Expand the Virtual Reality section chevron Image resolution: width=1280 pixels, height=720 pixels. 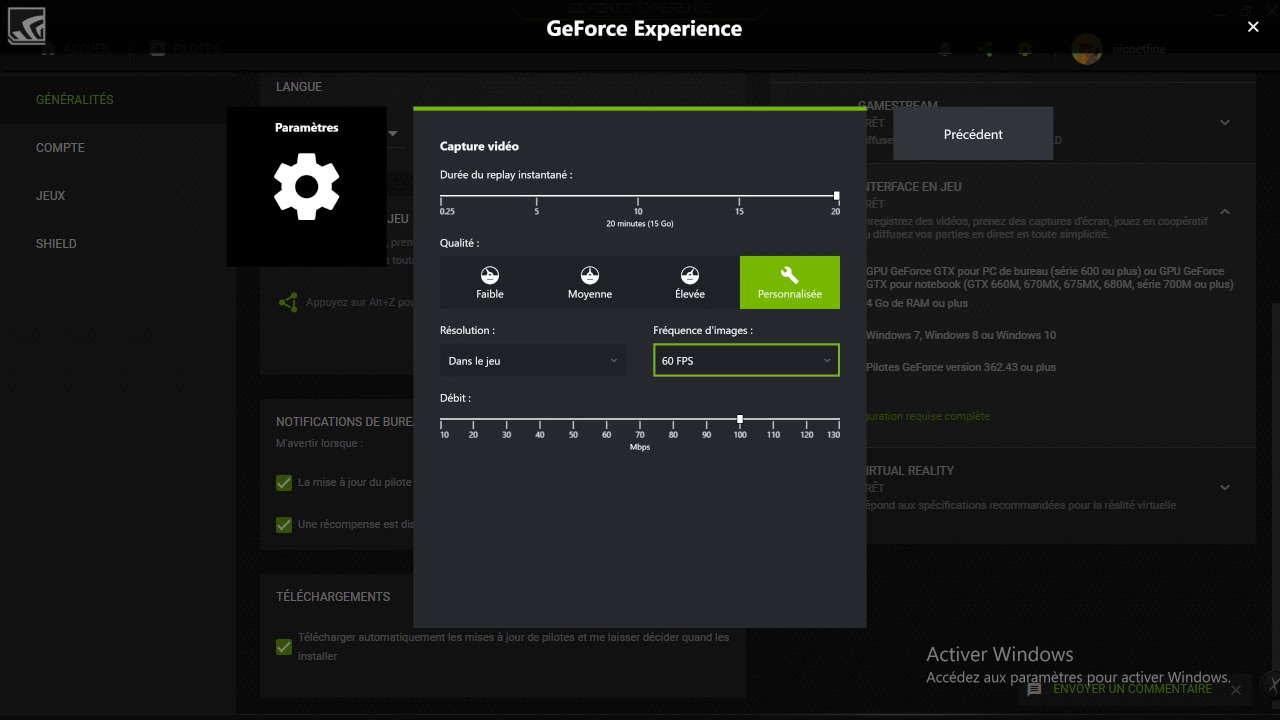[1225, 487]
